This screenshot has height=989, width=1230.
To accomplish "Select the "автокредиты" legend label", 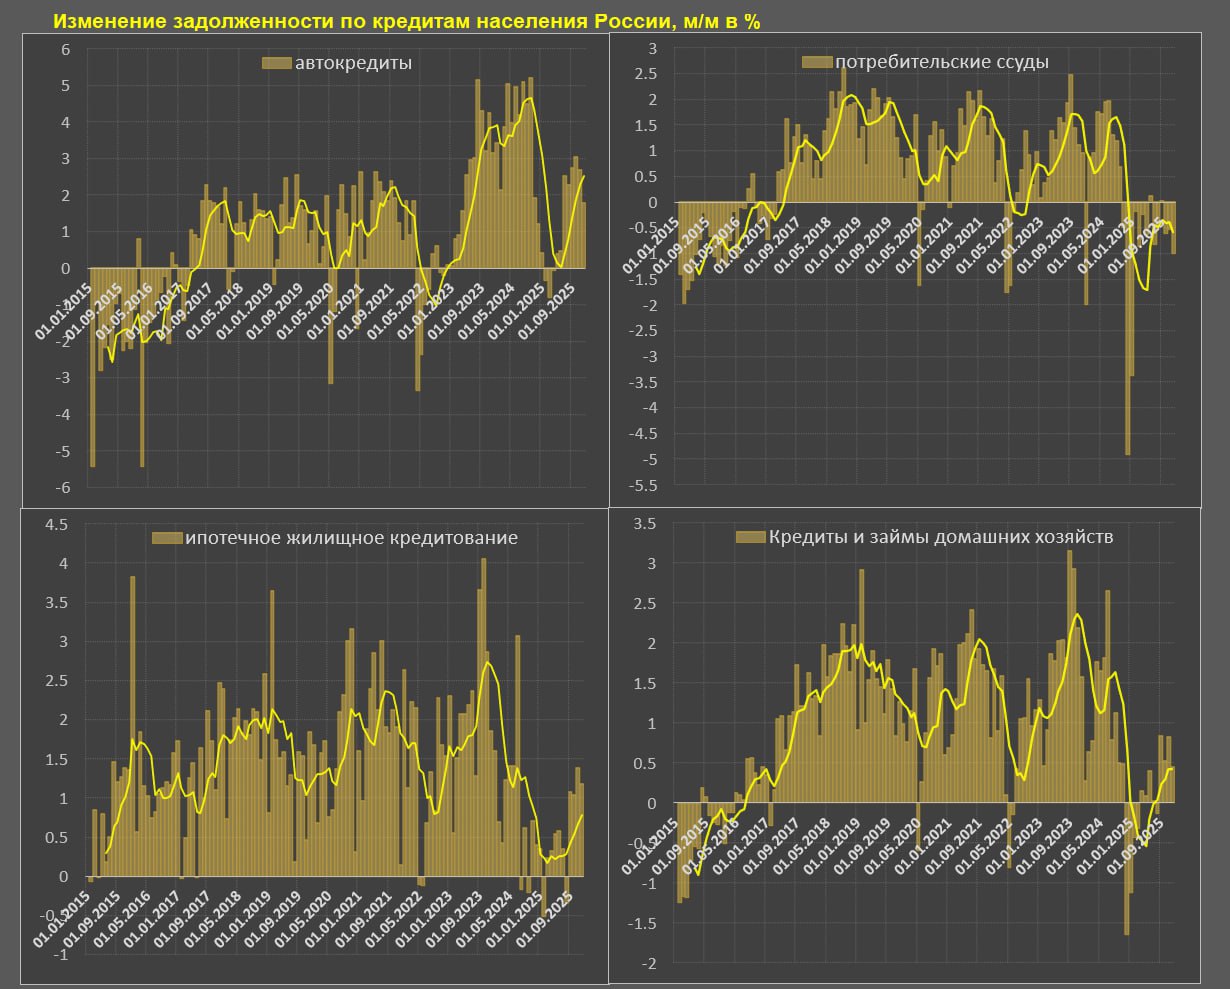I will point(353,63).
